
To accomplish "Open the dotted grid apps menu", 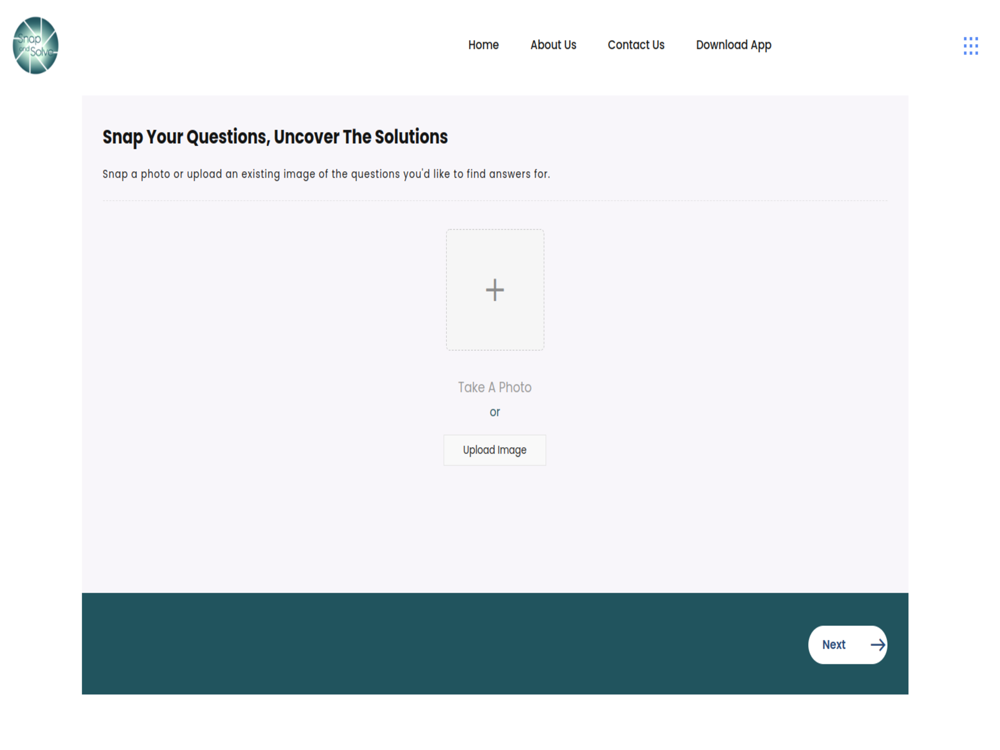I will pos(970,45).
